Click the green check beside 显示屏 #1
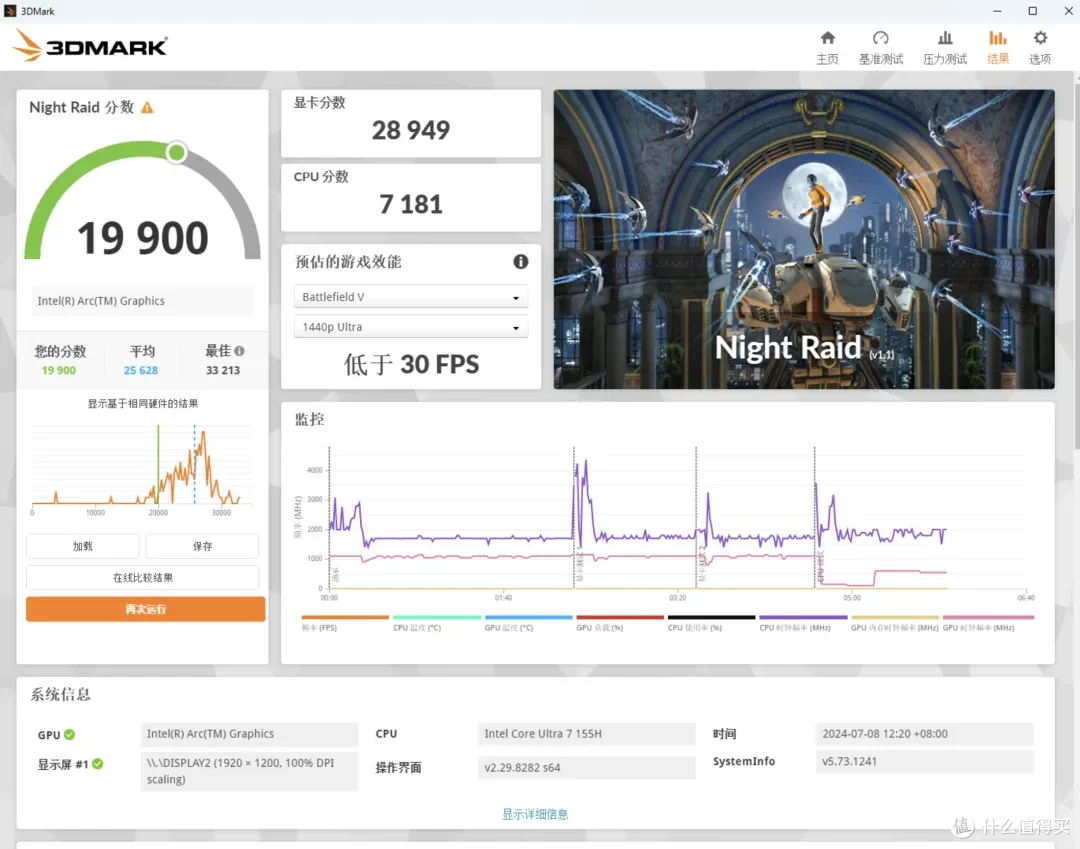The width and height of the screenshot is (1080, 849). (98, 764)
